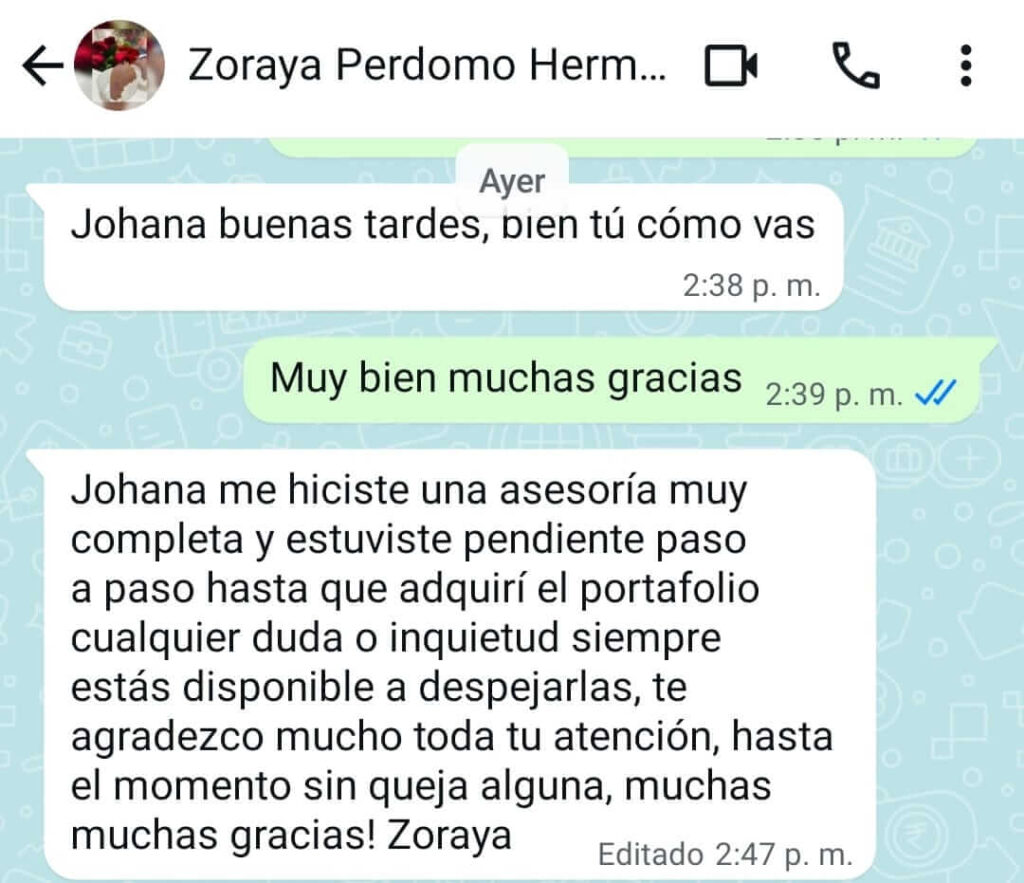Tap the blue double-check read receipt
The height and width of the screenshot is (883, 1024).
point(936,394)
